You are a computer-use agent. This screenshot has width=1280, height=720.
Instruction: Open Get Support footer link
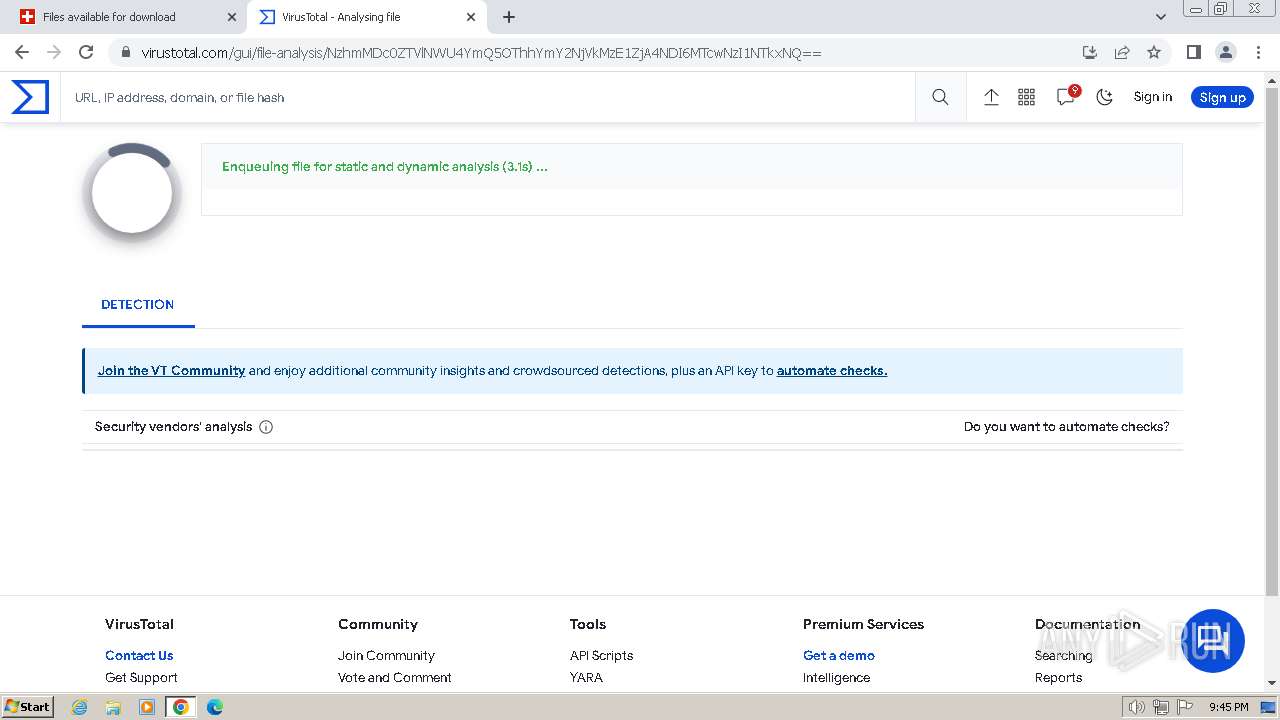point(141,677)
